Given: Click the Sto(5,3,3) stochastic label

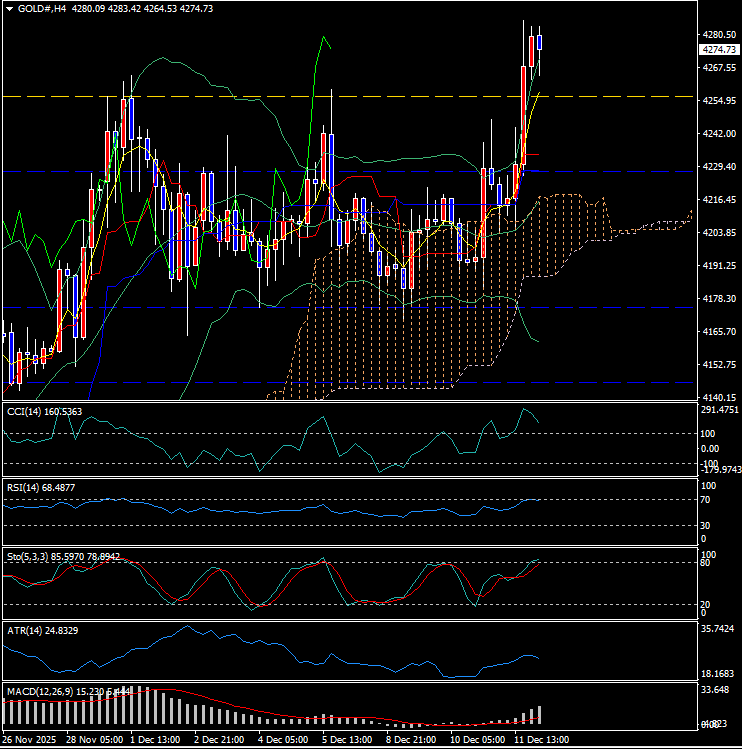Looking at the screenshot, I should pos(27,555).
